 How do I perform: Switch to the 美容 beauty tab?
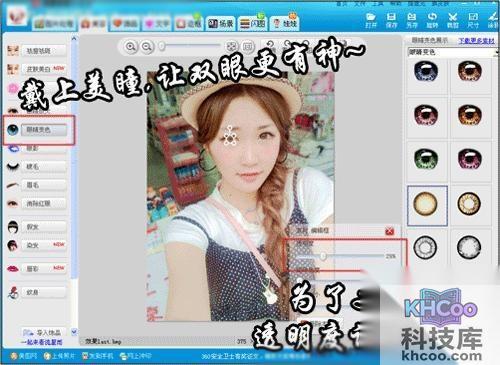pyautogui.click(x=93, y=24)
